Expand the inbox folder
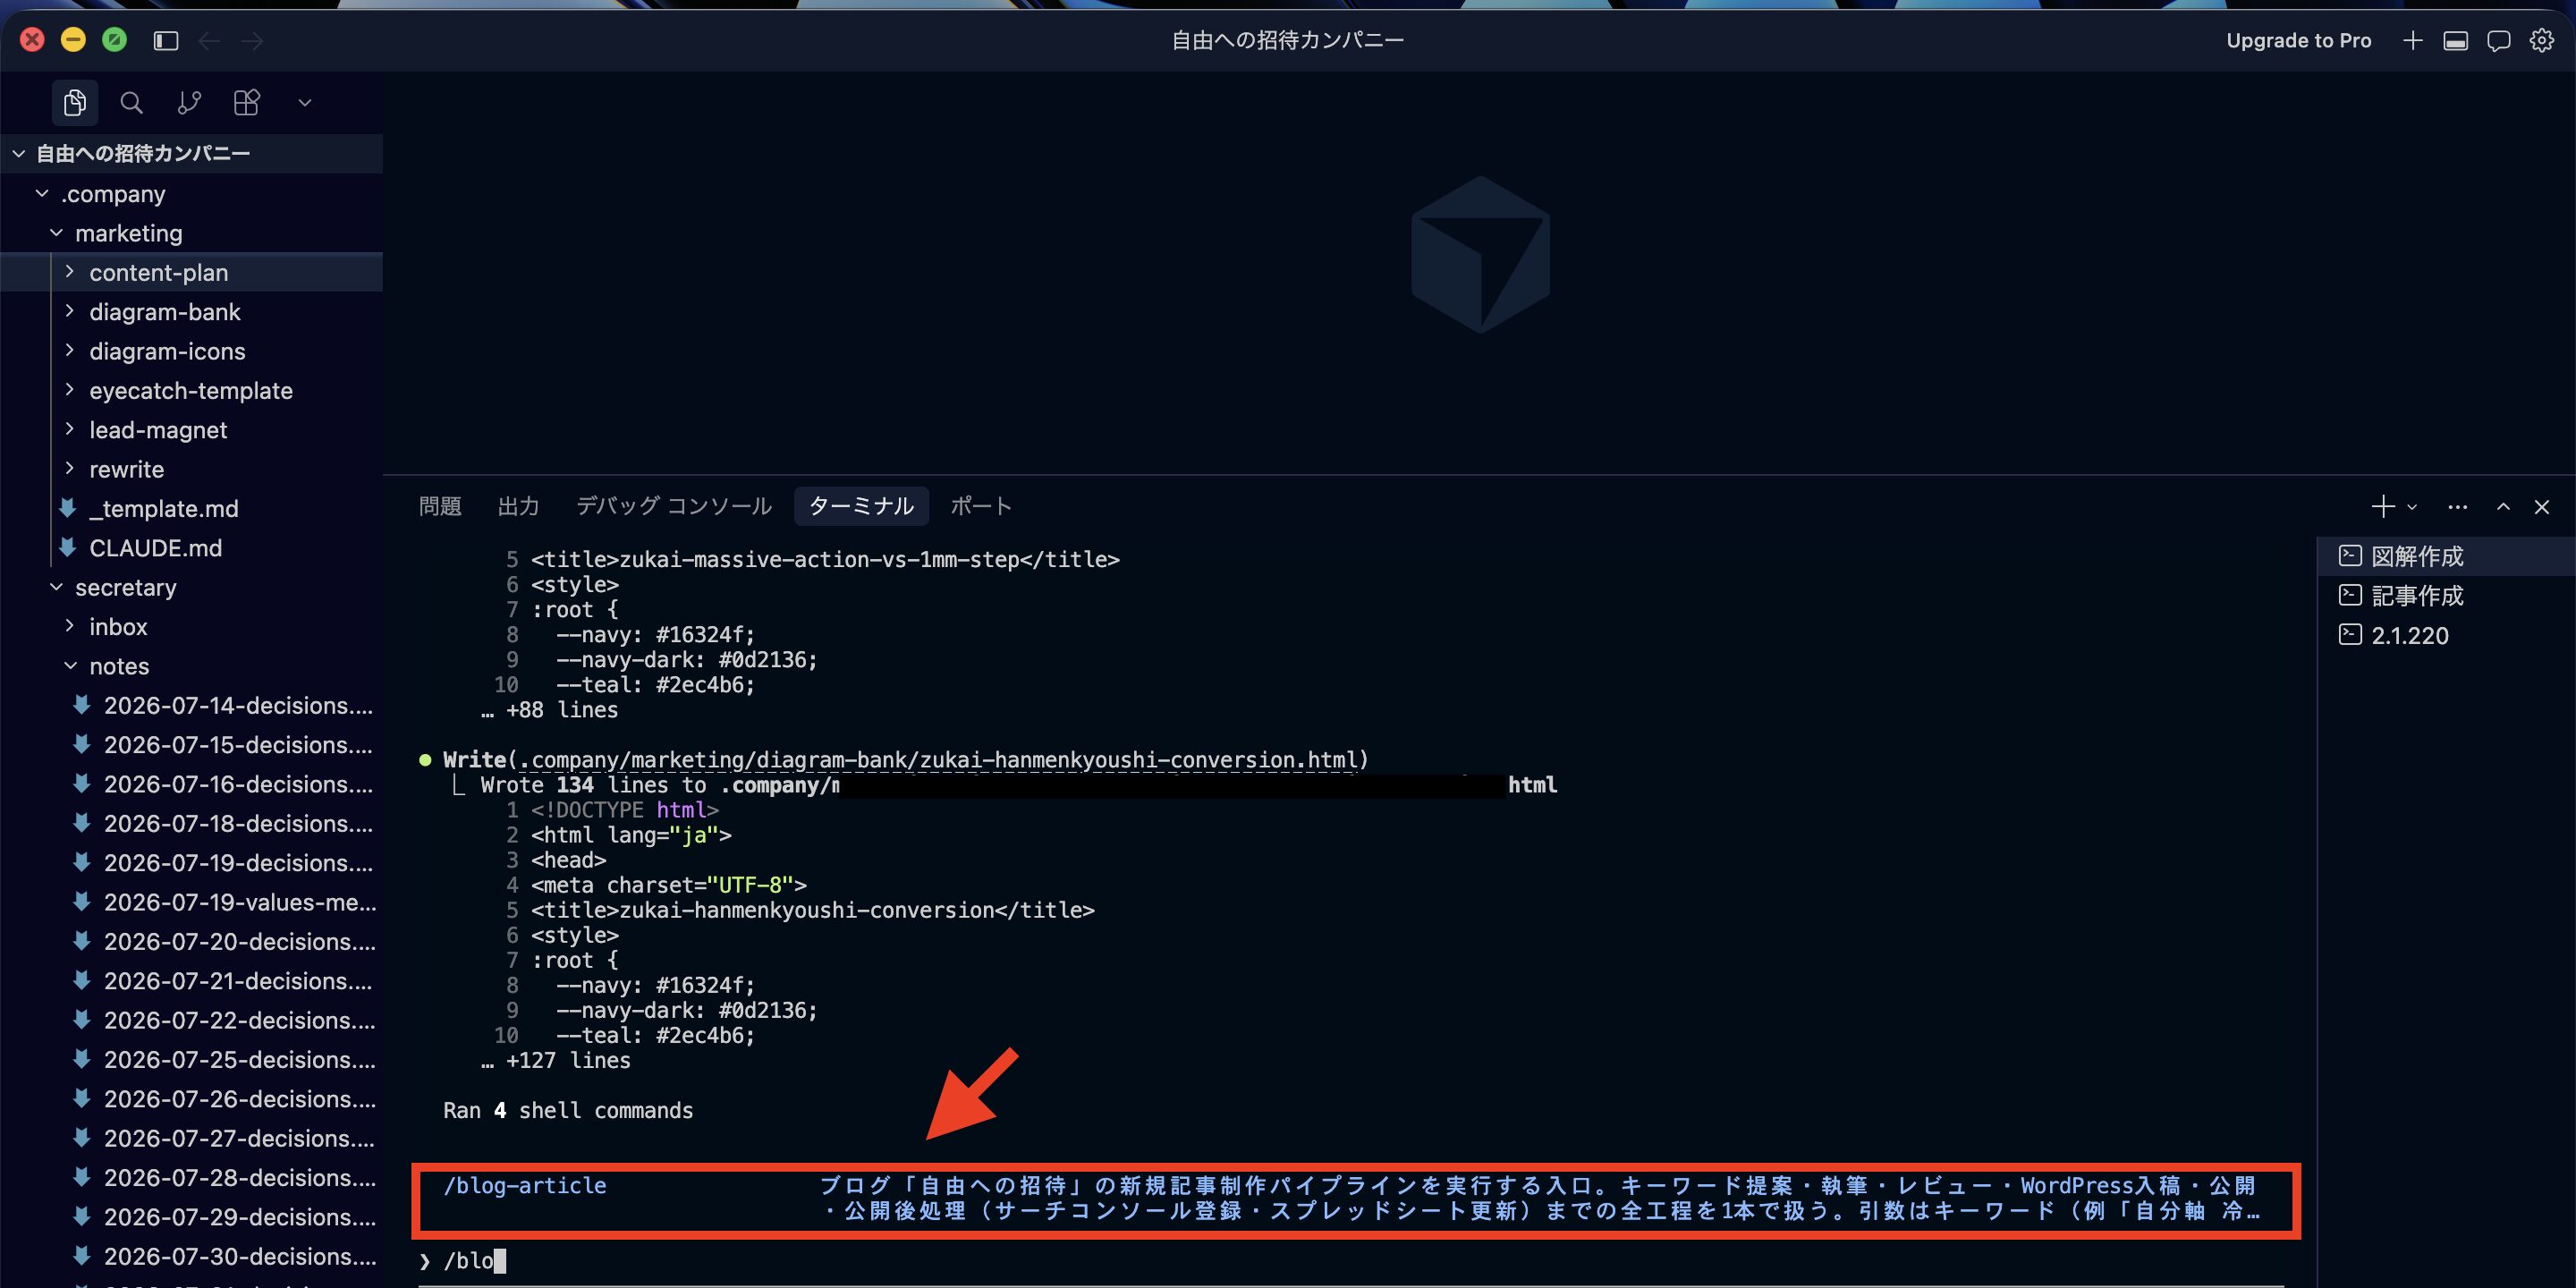 (191, 626)
